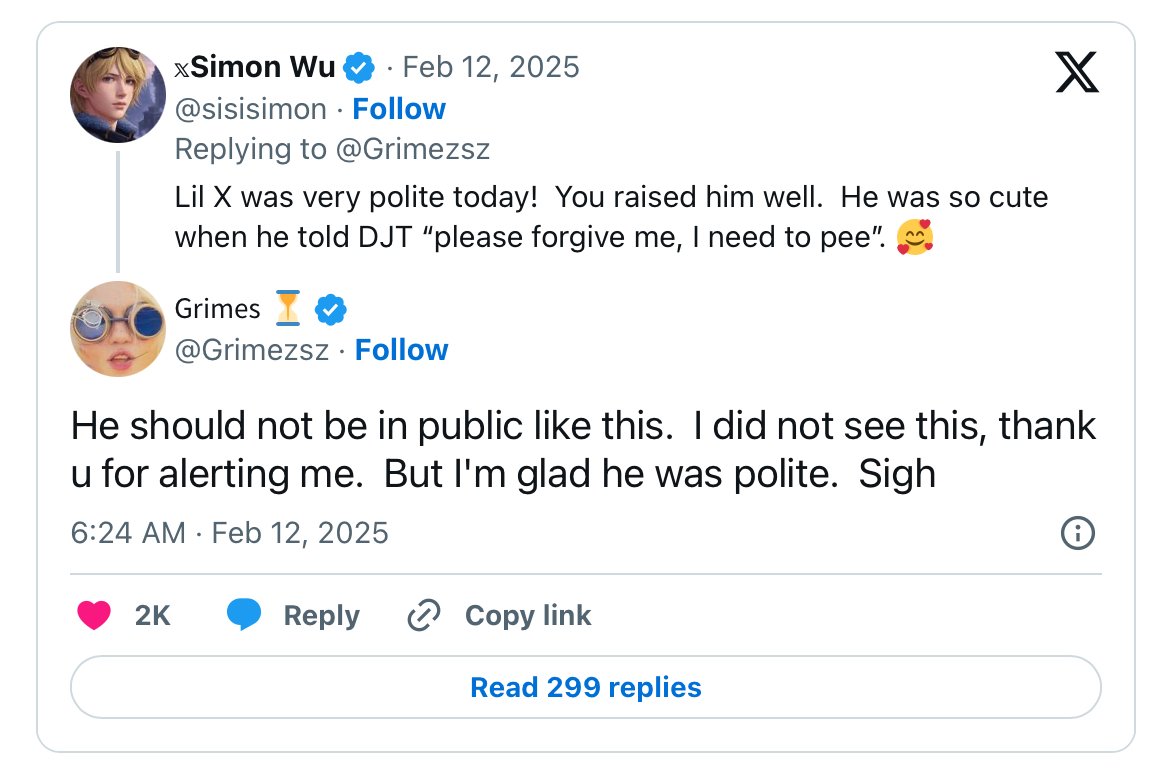The image size is (1168, 770).
Task: Click the Reply text label
Action: pyautogui.click(x=321, y=615)
